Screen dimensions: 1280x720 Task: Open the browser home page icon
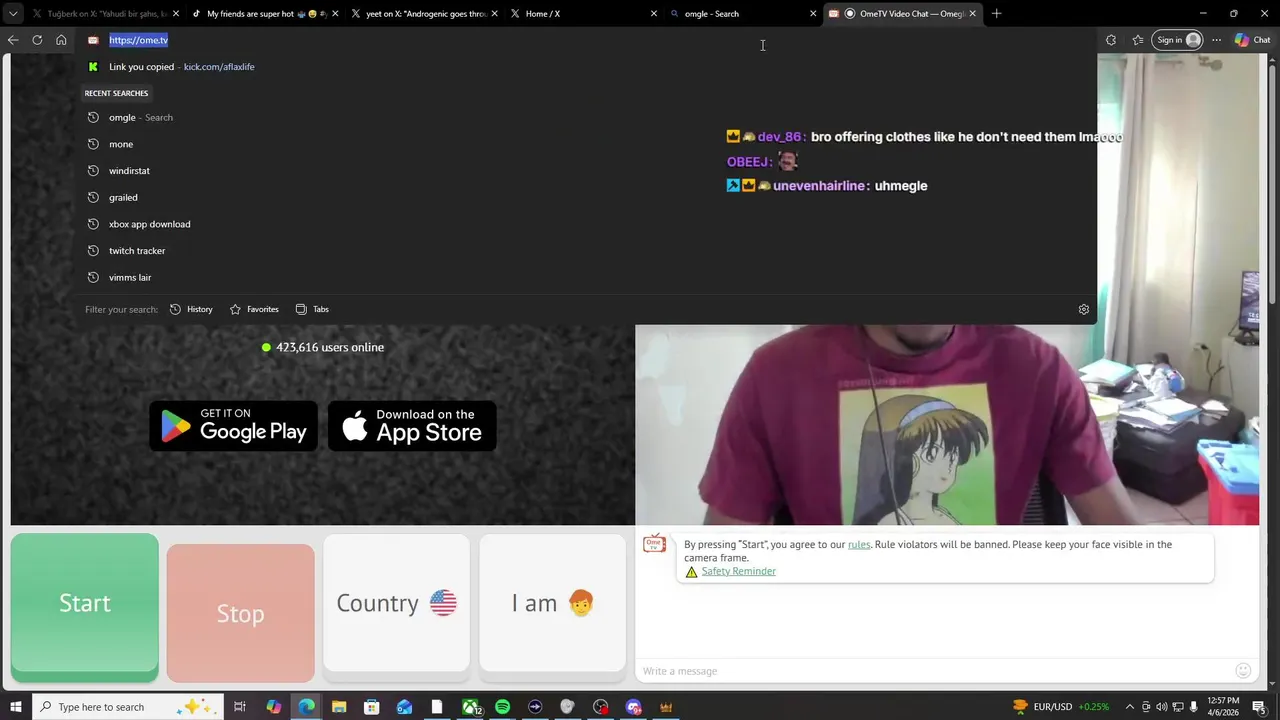[x=61, y=40]
